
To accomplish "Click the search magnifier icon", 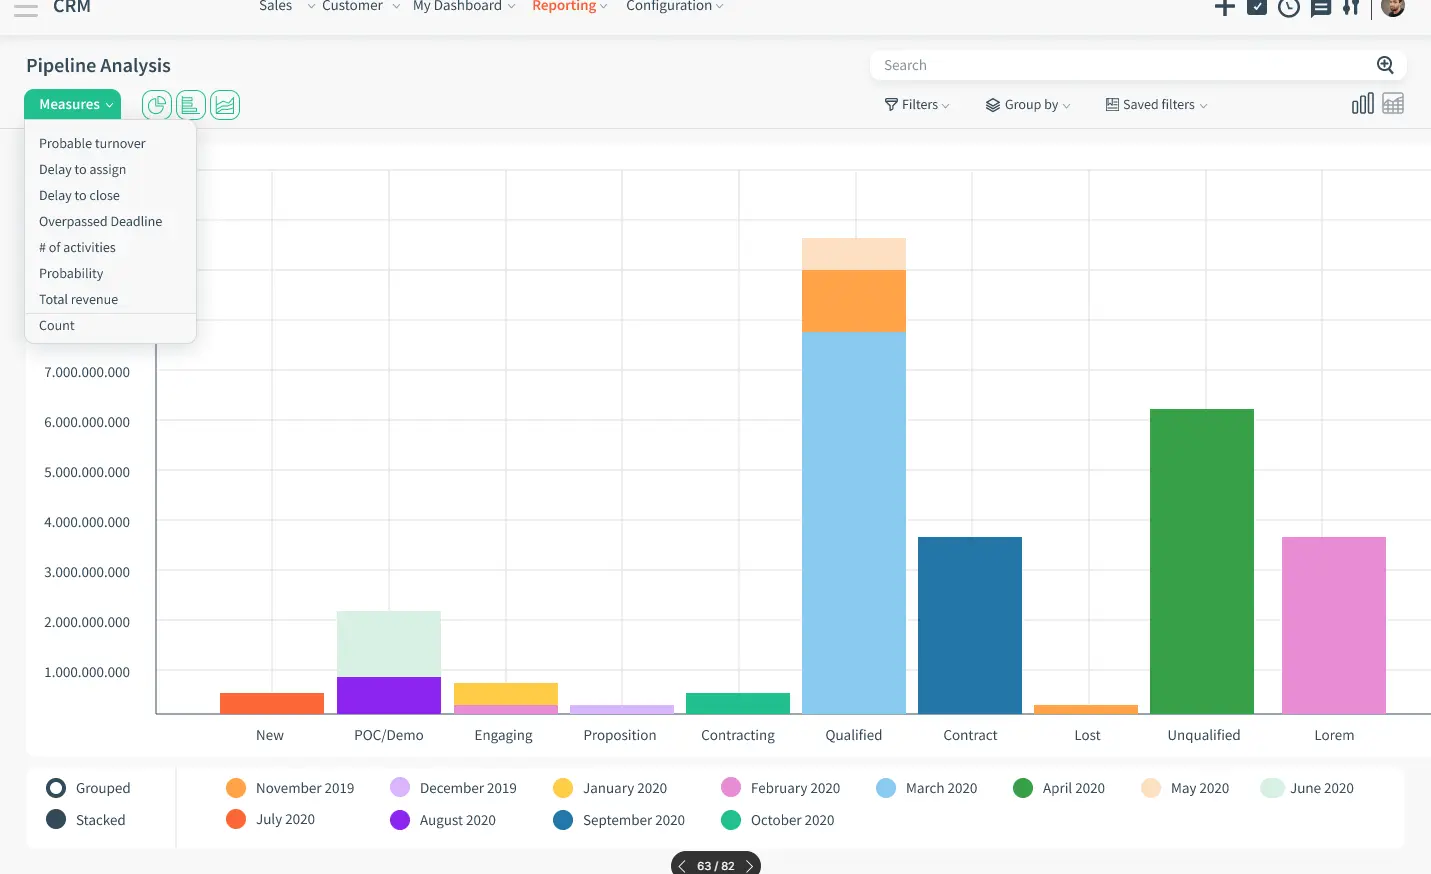I will [1385, 65].
